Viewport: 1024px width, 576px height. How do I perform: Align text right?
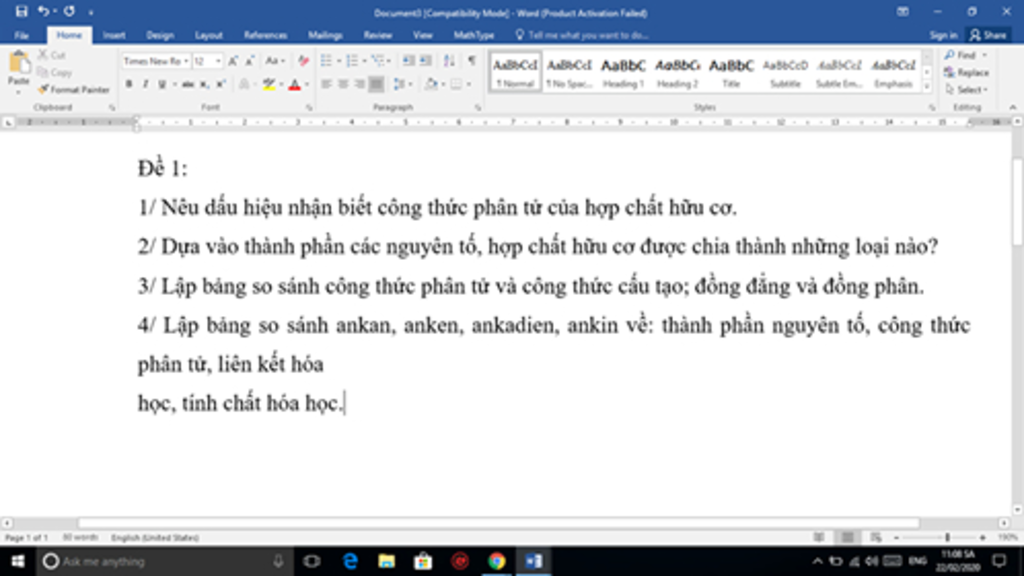click(359, 84)
